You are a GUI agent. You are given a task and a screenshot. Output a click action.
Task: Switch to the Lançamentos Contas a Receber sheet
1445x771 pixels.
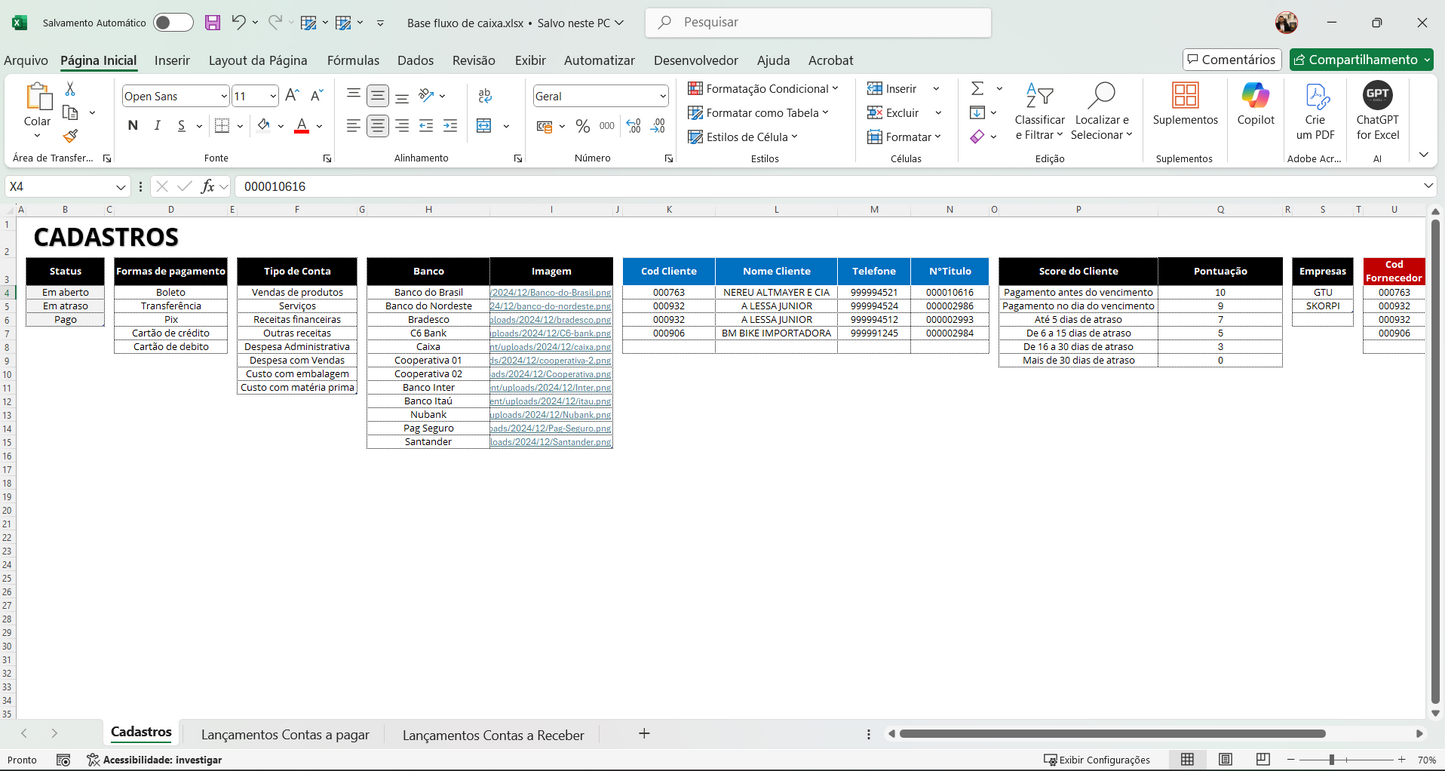492,735
